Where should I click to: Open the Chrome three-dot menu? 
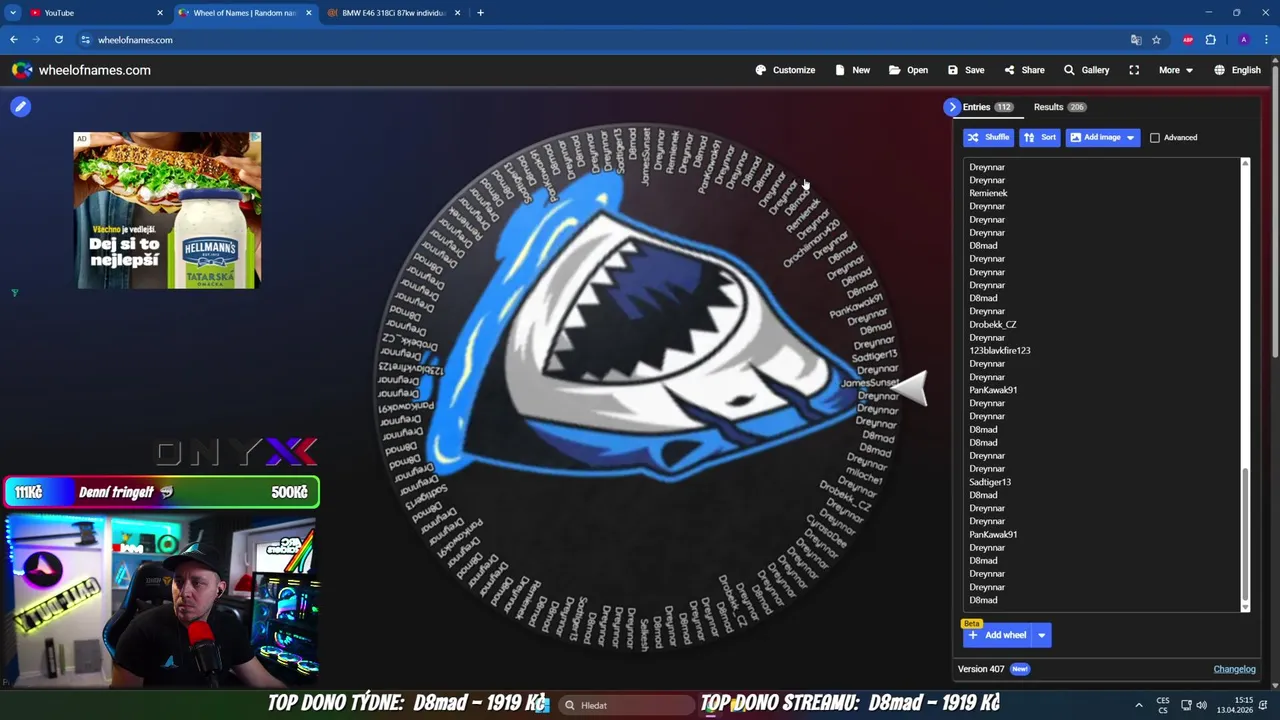pyautogui.click(x=1265, y=40)
